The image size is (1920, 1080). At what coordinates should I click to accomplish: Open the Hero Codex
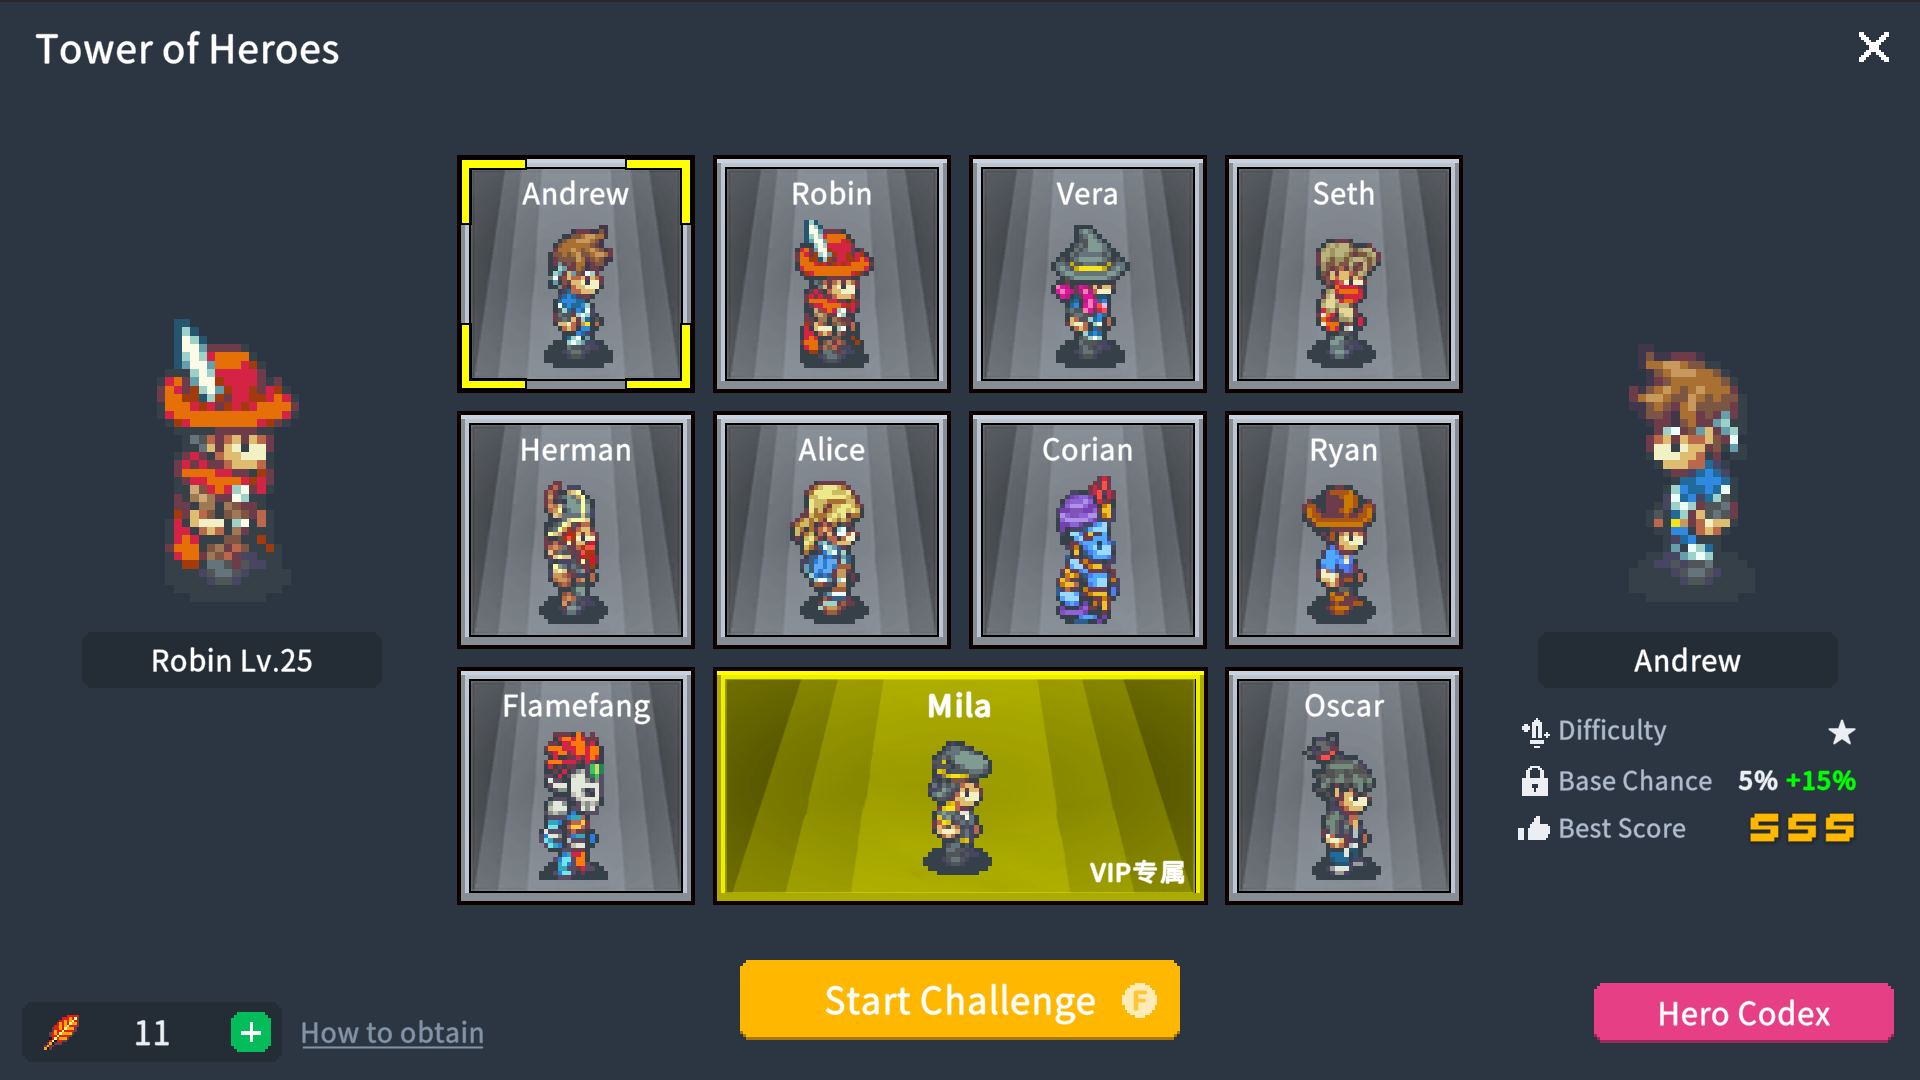[x=1743, y=1013]
